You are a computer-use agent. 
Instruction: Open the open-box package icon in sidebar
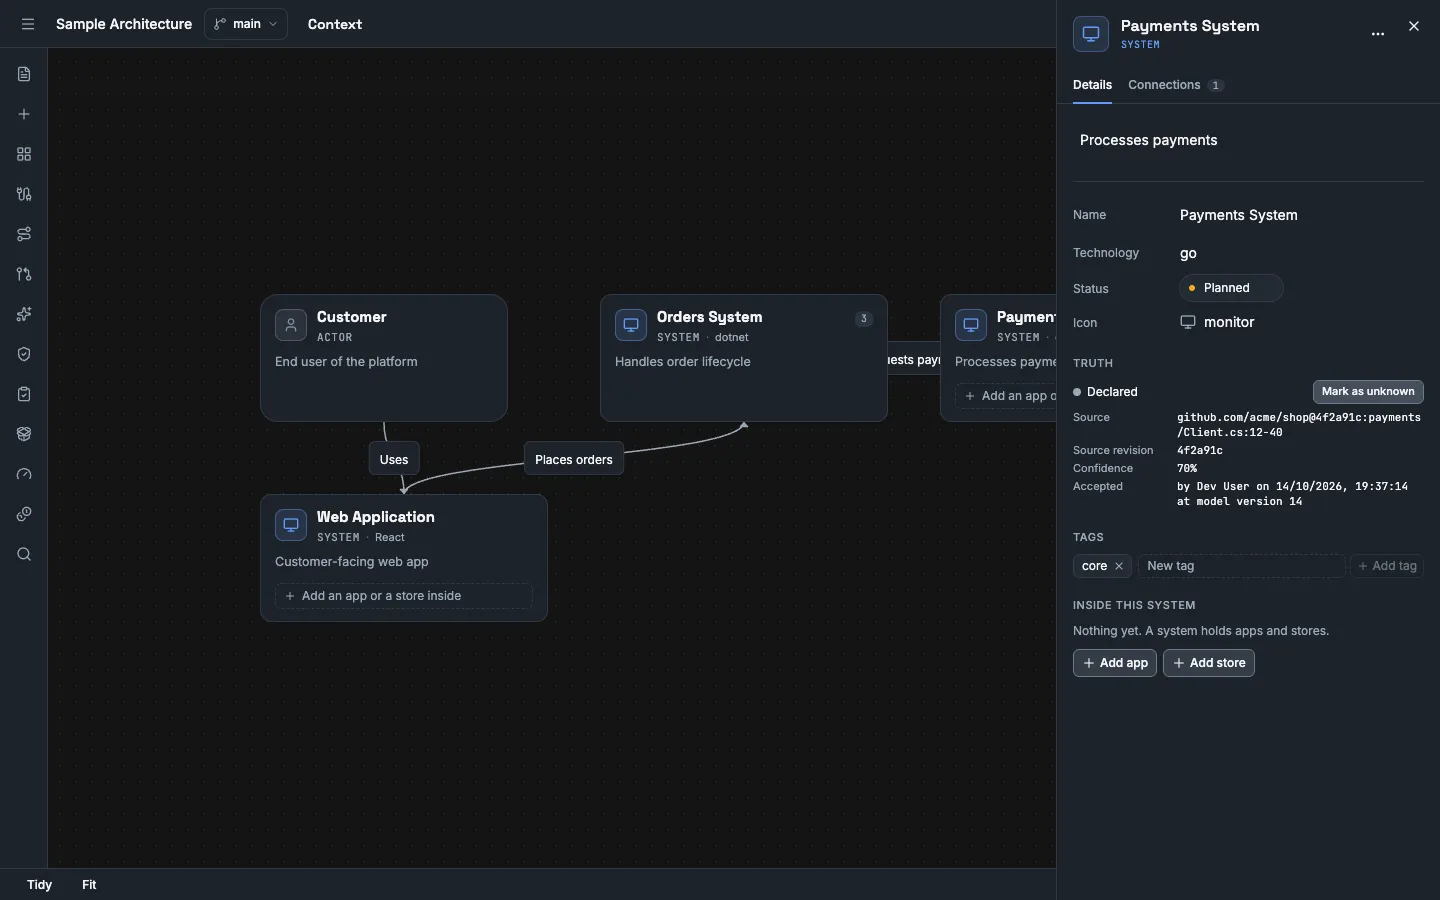[24, 434]
